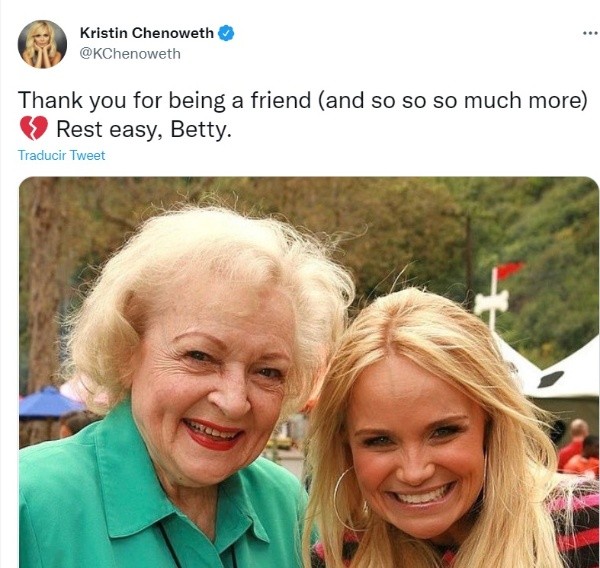The height and width of the screenshot is (568, 600).
Task: Click the 'Rest easy, Betty.' text
Action: click(x=144, y=129)
